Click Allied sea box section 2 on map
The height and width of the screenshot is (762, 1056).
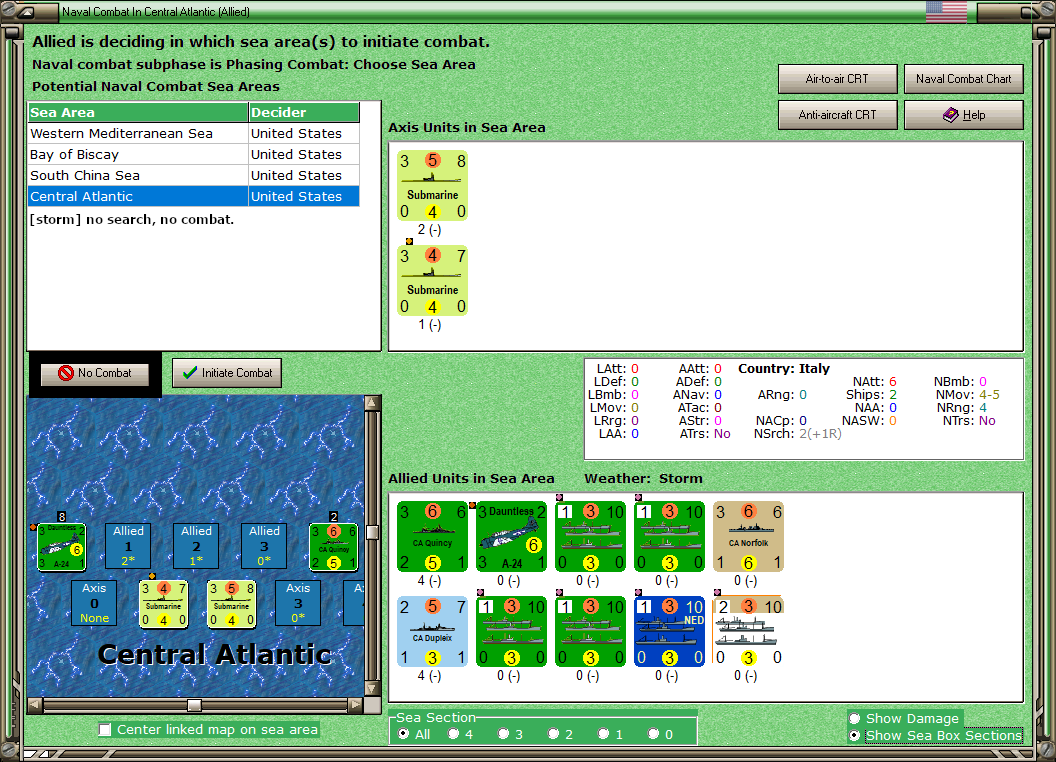[x=196, y=546]
